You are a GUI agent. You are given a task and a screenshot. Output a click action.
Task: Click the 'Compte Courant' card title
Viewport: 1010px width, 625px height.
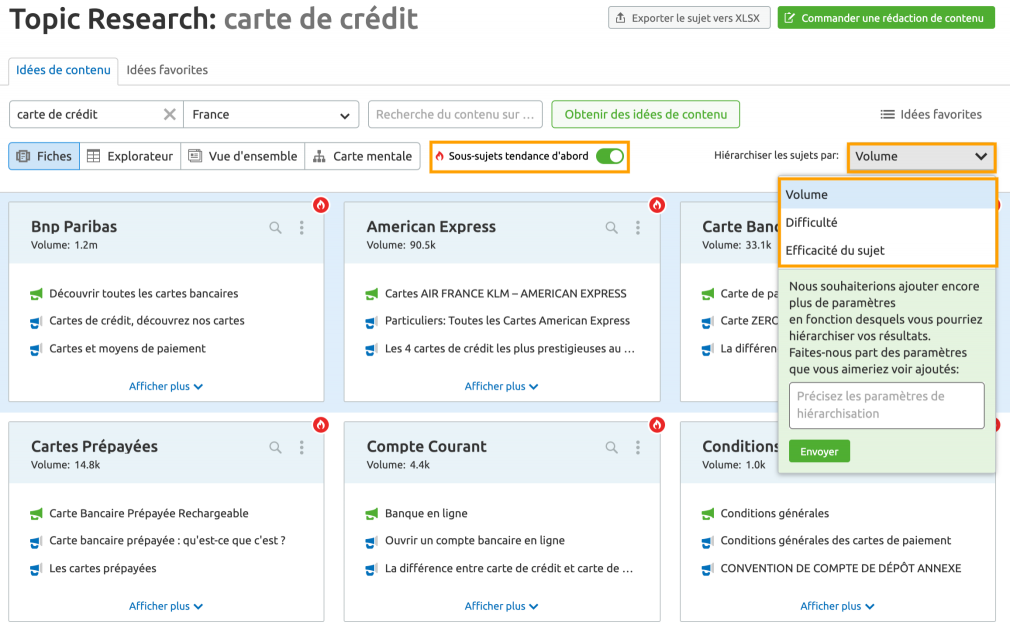pos(426,447)
